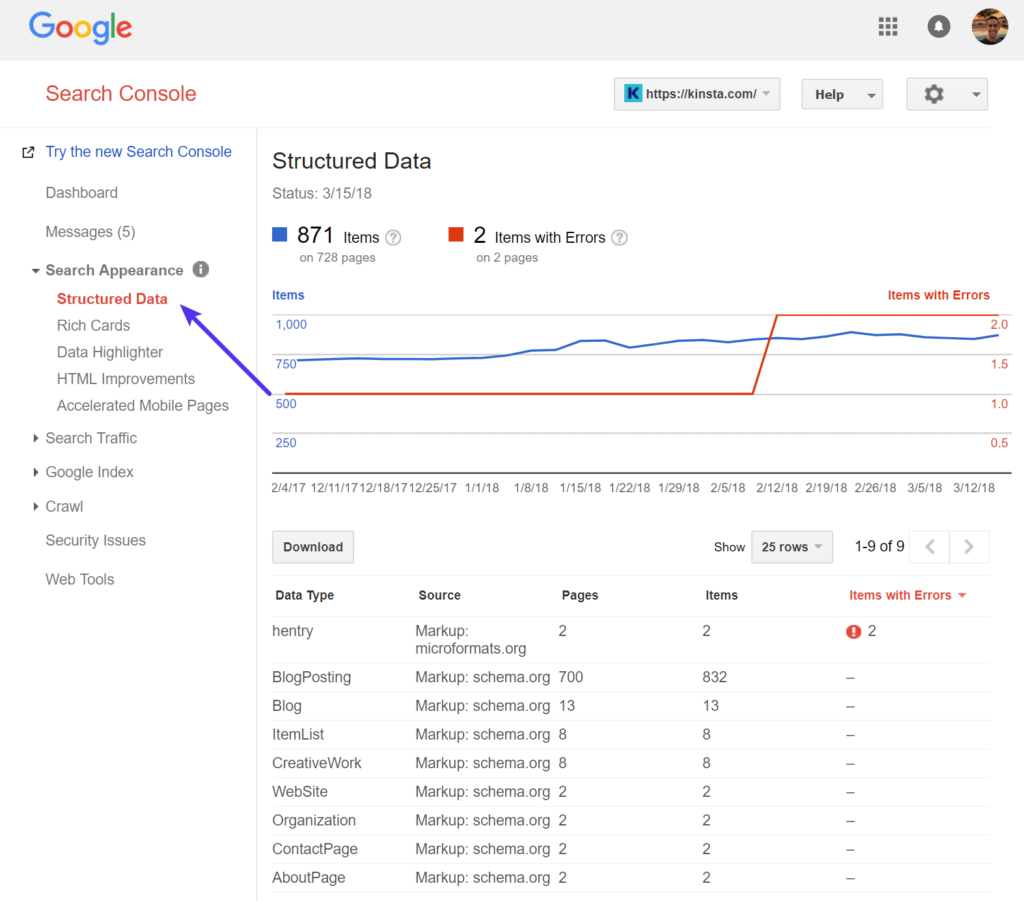Image resolution: width=1024 pixels, height=901 pixels.
Task: Open the Help dropdown menu
Action: tap(841, 94)
